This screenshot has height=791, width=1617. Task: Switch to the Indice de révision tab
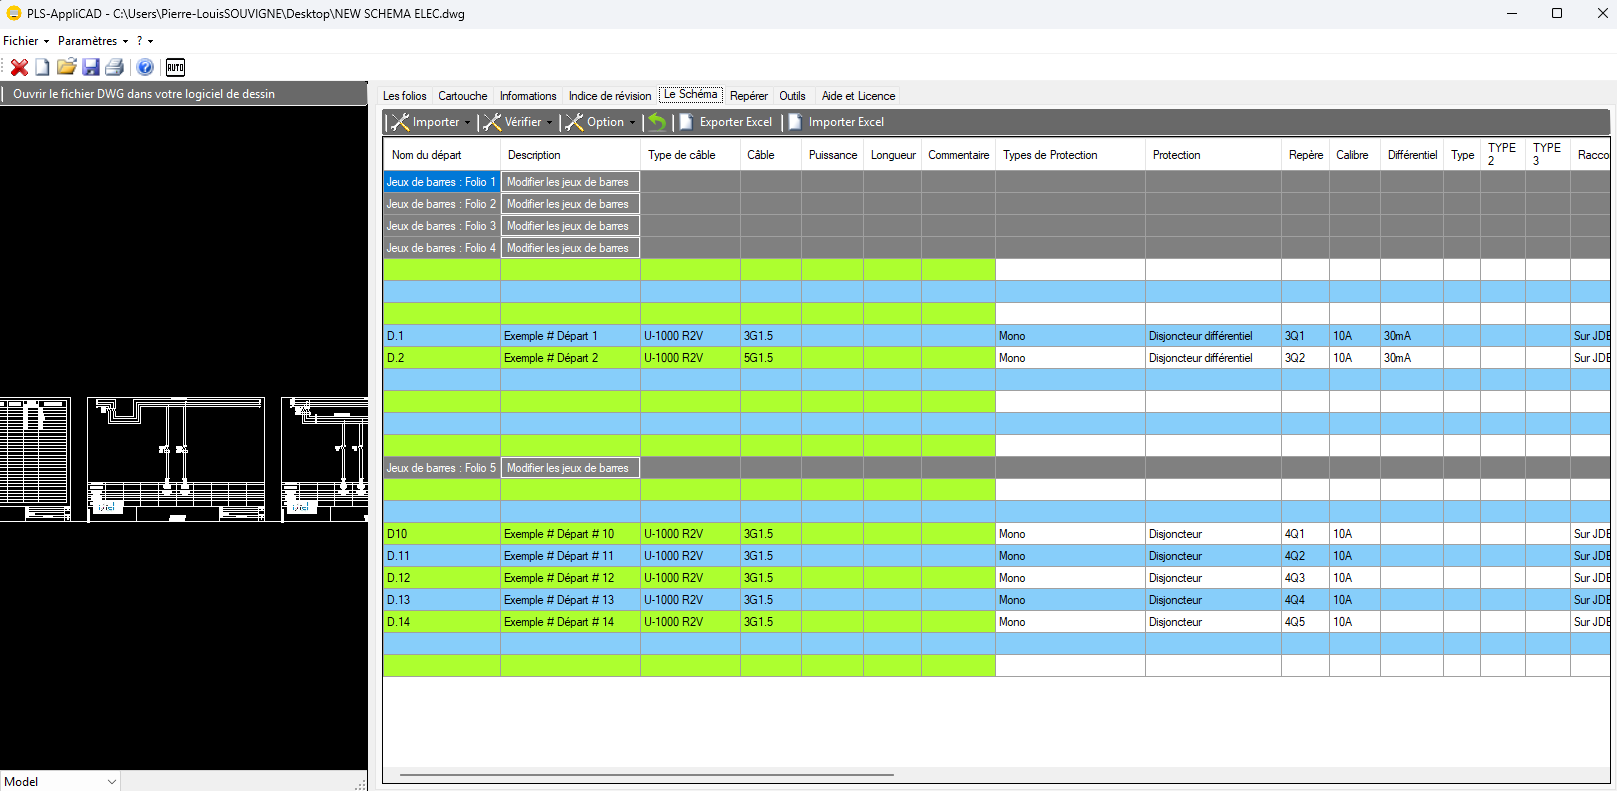[x=610, y=96]
